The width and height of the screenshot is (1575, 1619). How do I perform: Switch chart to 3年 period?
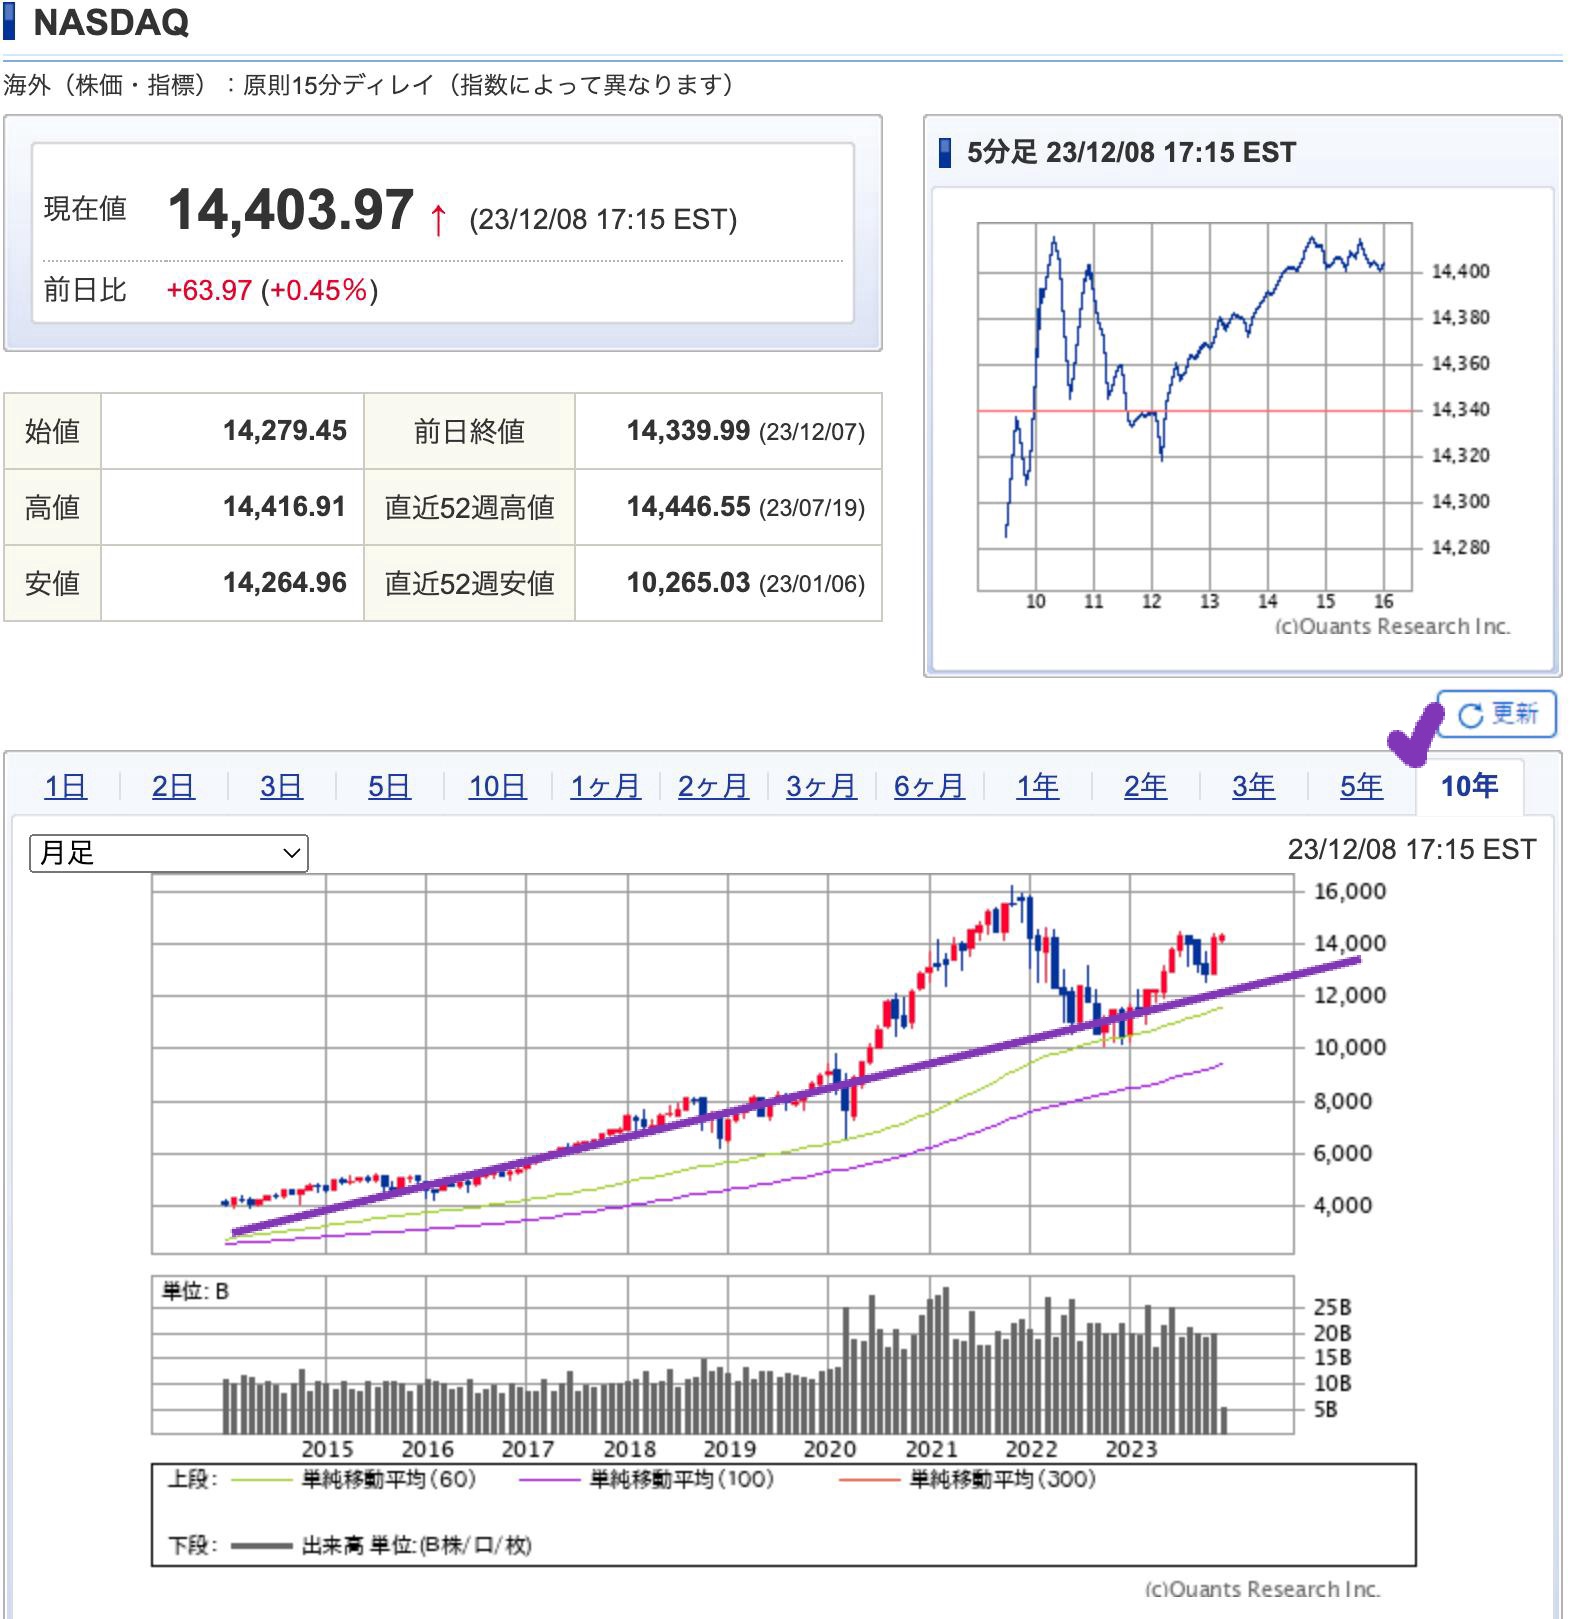[x=1253, y=786]
